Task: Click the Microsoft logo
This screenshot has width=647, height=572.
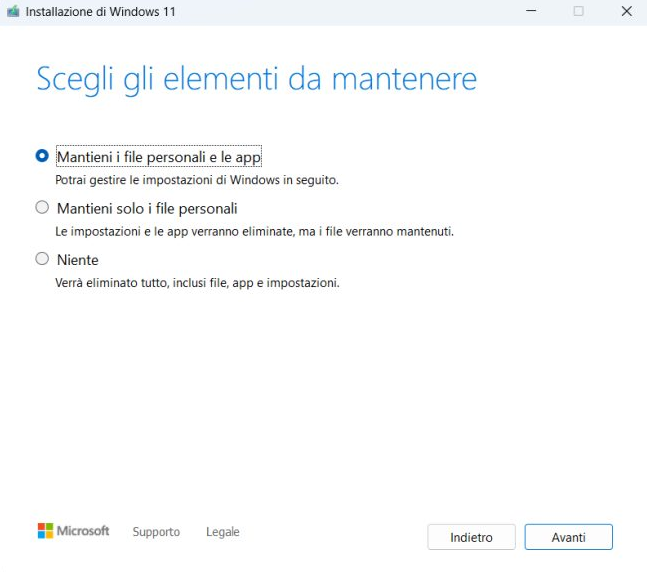Action: pos(73,531)
